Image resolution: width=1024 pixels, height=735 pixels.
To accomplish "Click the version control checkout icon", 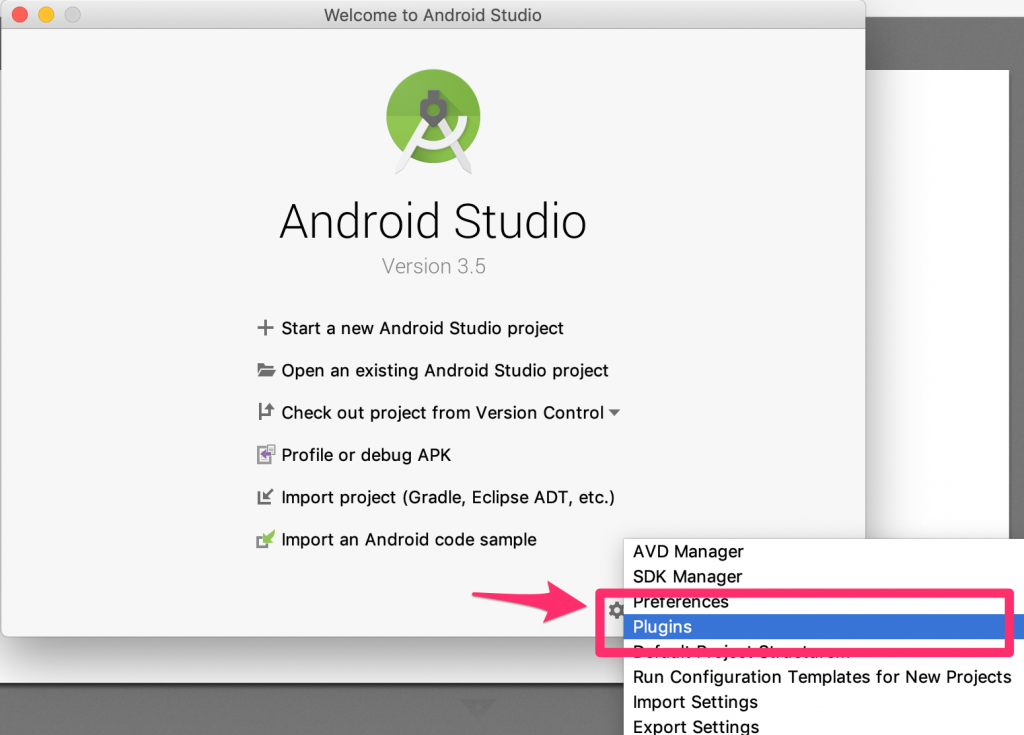I will (x=265, y=412).
